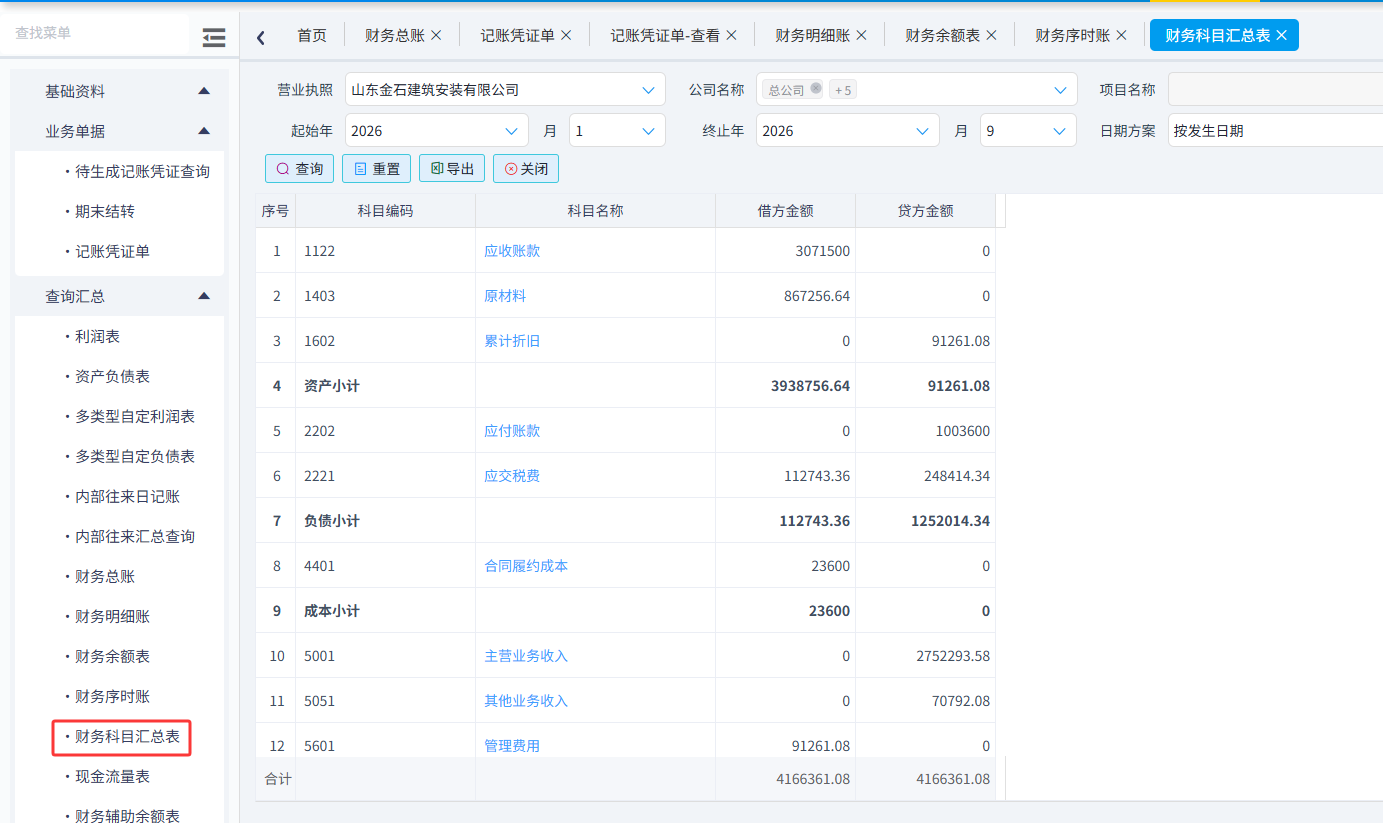The image size is (1383, 823).
Task: Switch to the 财务序时账 tab
Action: tap(1072, 35)
